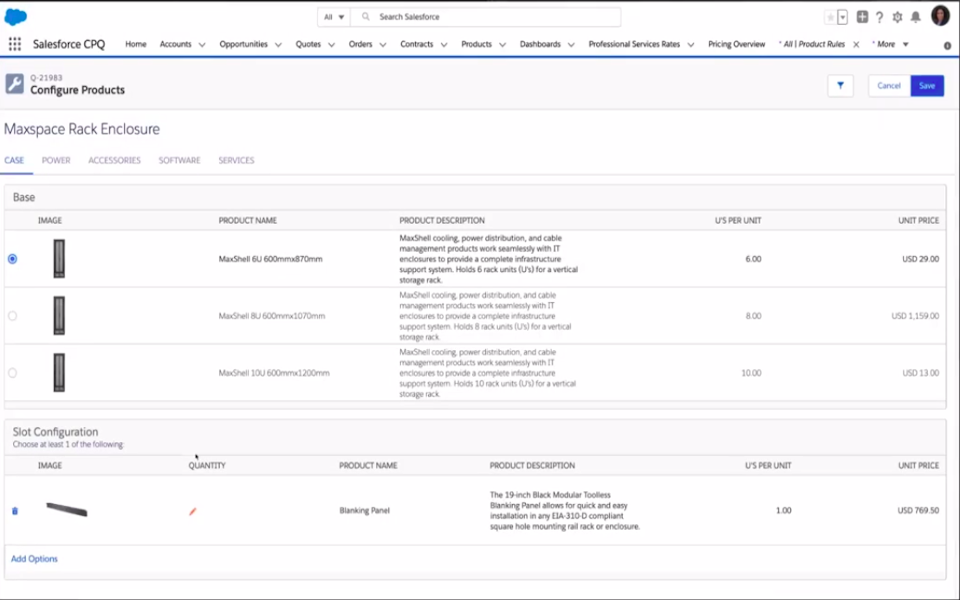Open the favorites list dropdown arrow
The height and width of the screenshot is (600, 960).
[x=842, y=17]
